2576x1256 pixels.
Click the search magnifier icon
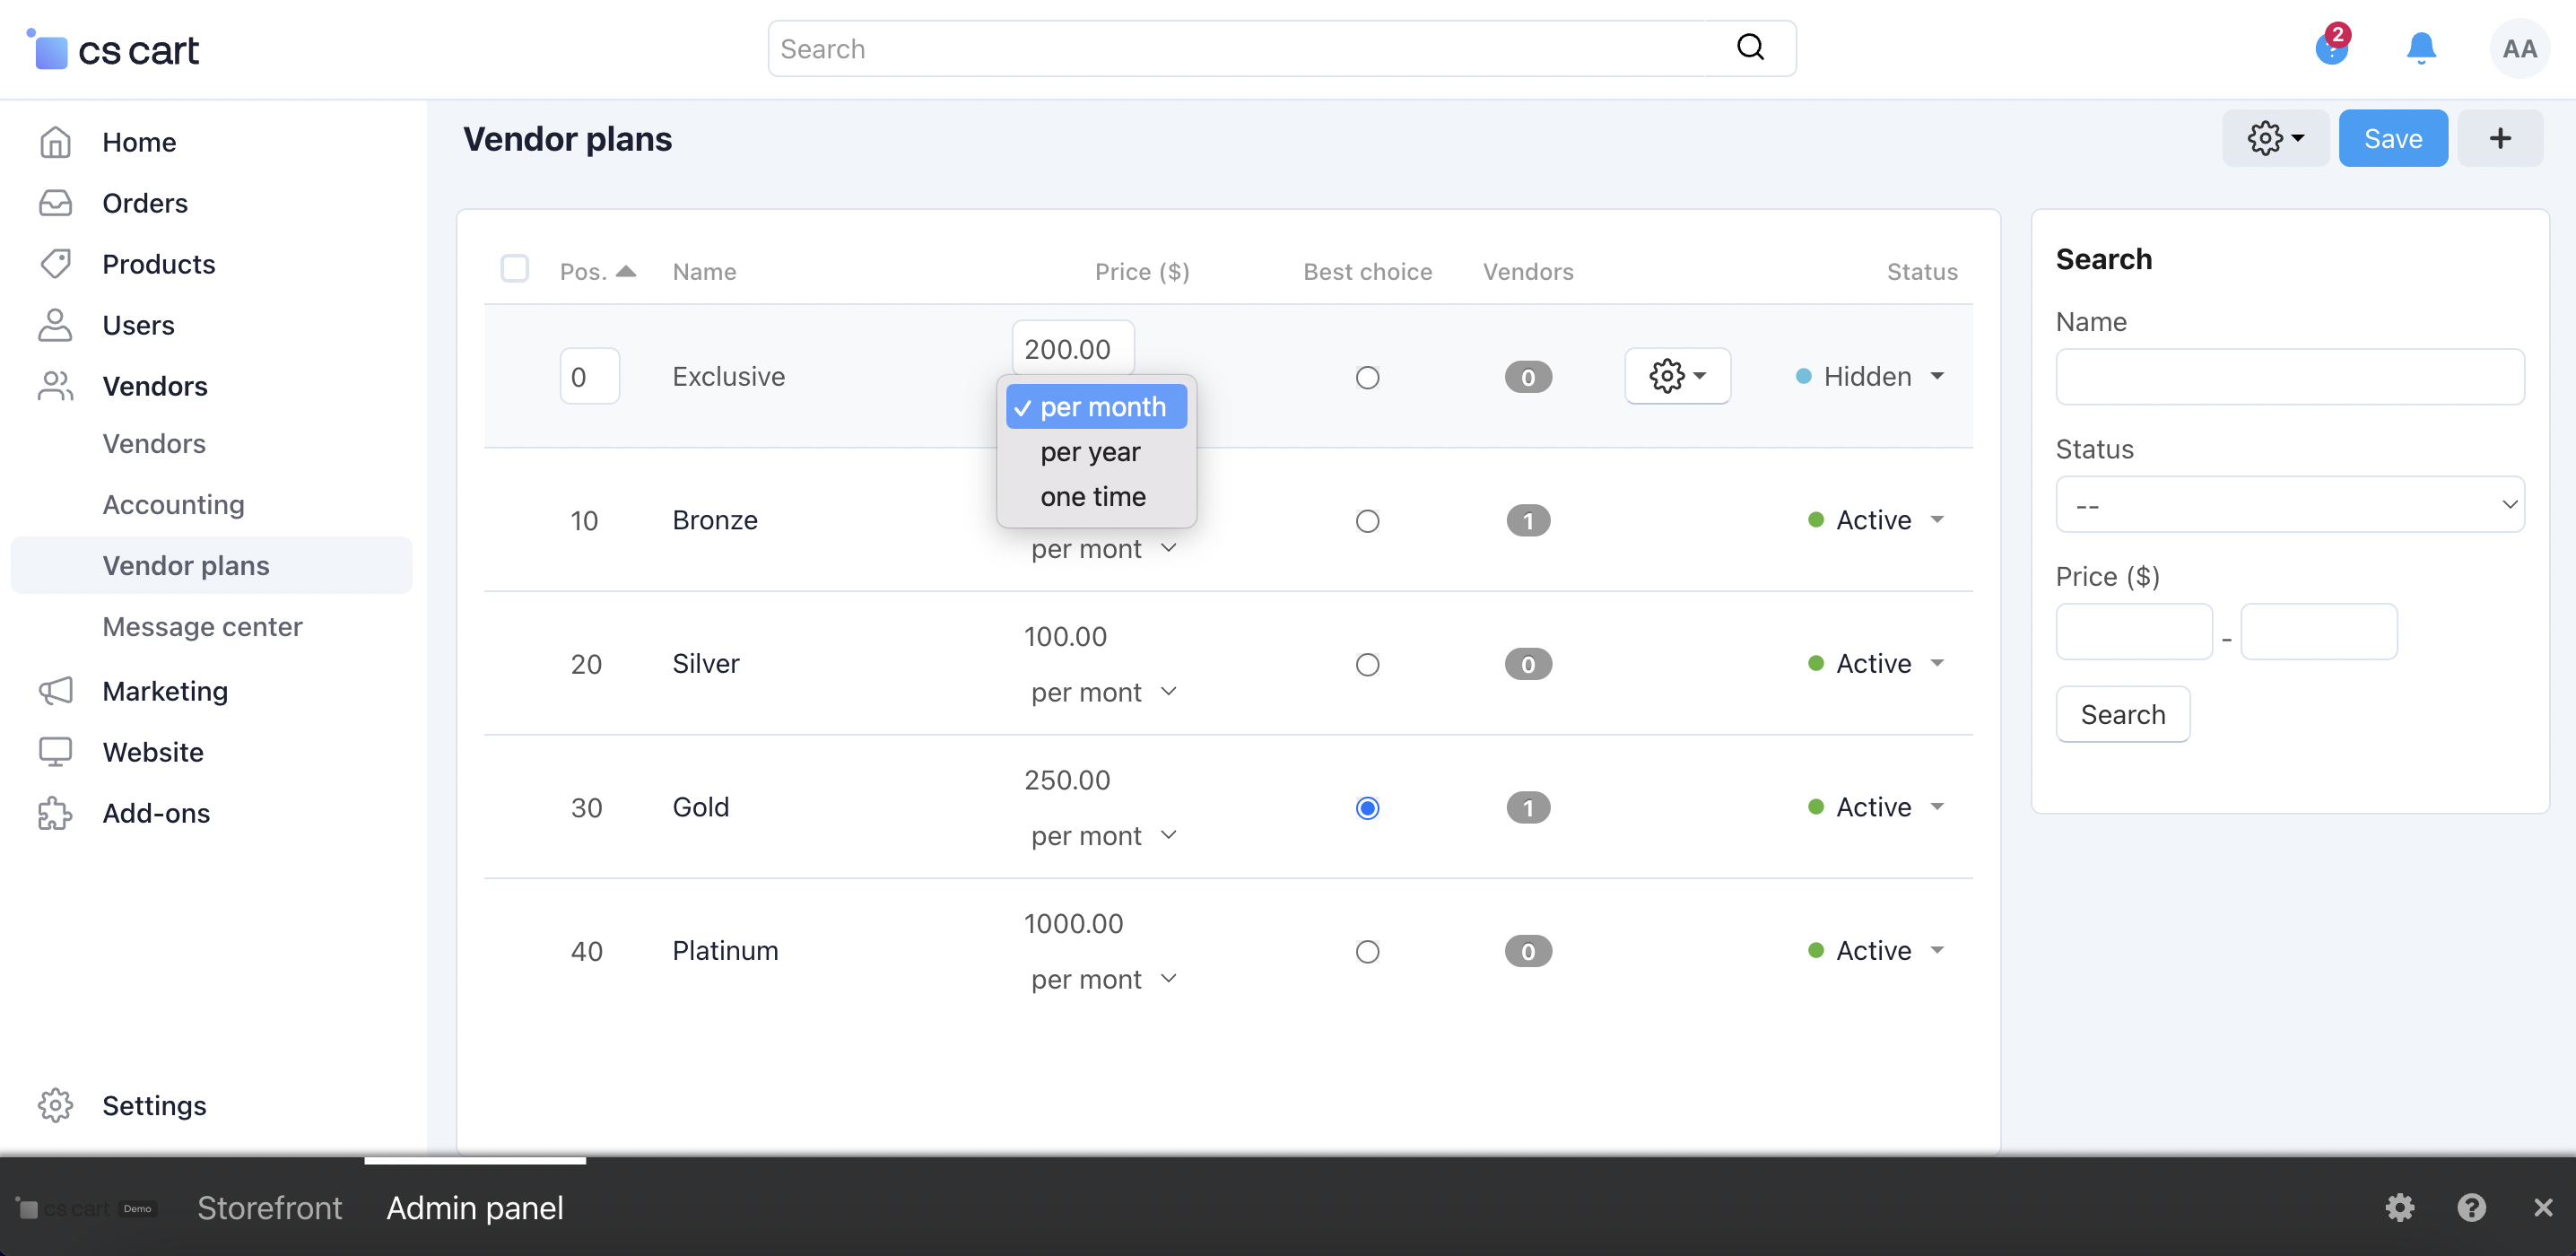click(1750, 47)
